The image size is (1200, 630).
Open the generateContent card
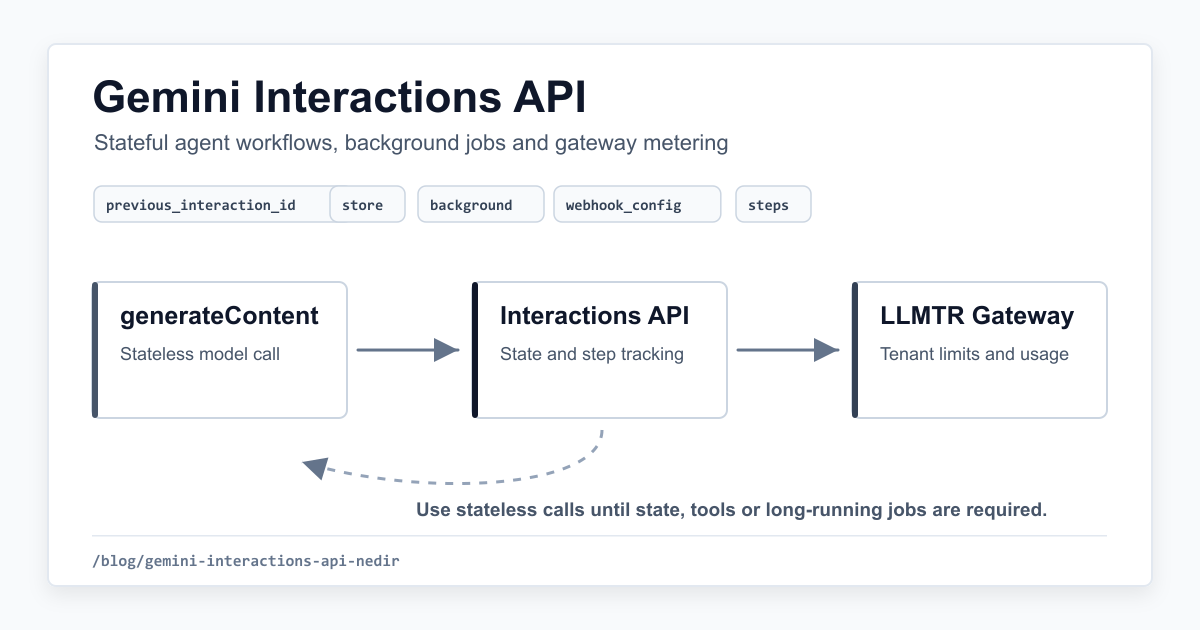pos(220,350)
